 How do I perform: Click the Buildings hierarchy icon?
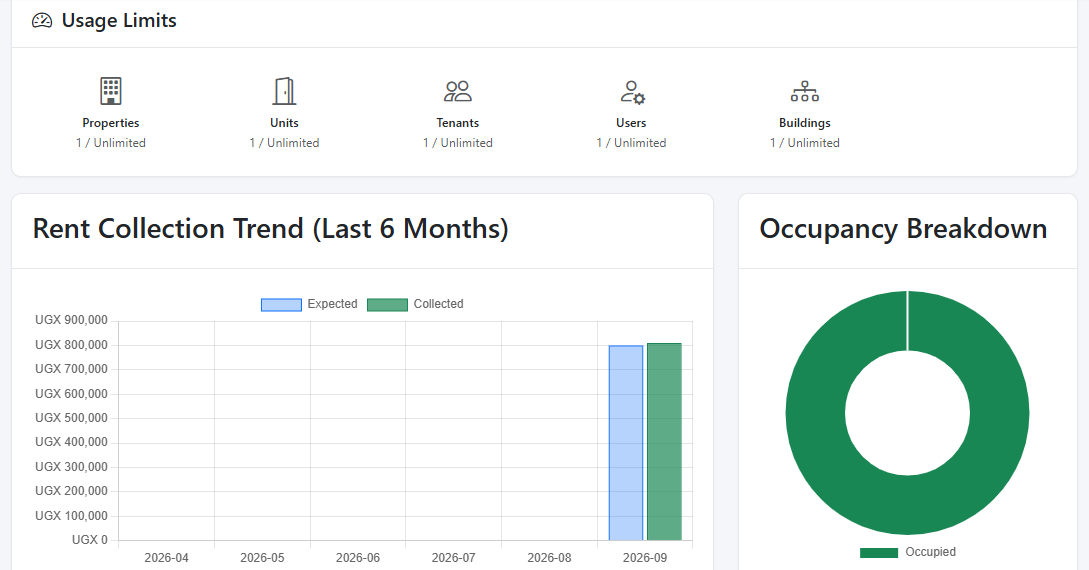pos(805,91)
